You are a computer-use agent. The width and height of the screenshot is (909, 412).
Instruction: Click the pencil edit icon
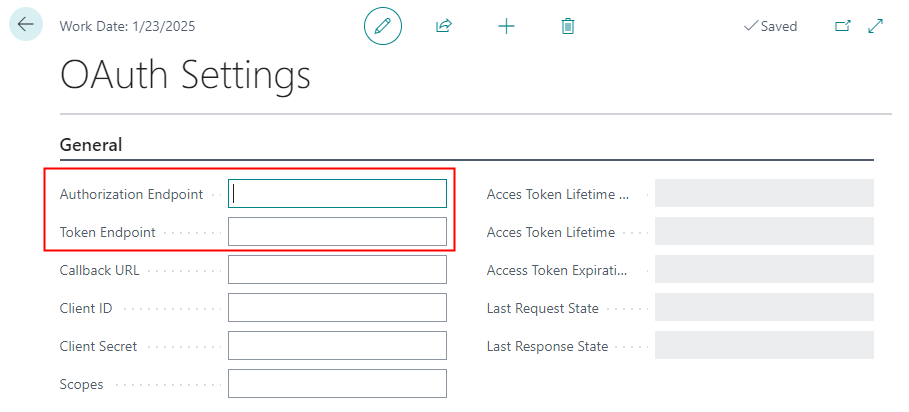point(382,26)
